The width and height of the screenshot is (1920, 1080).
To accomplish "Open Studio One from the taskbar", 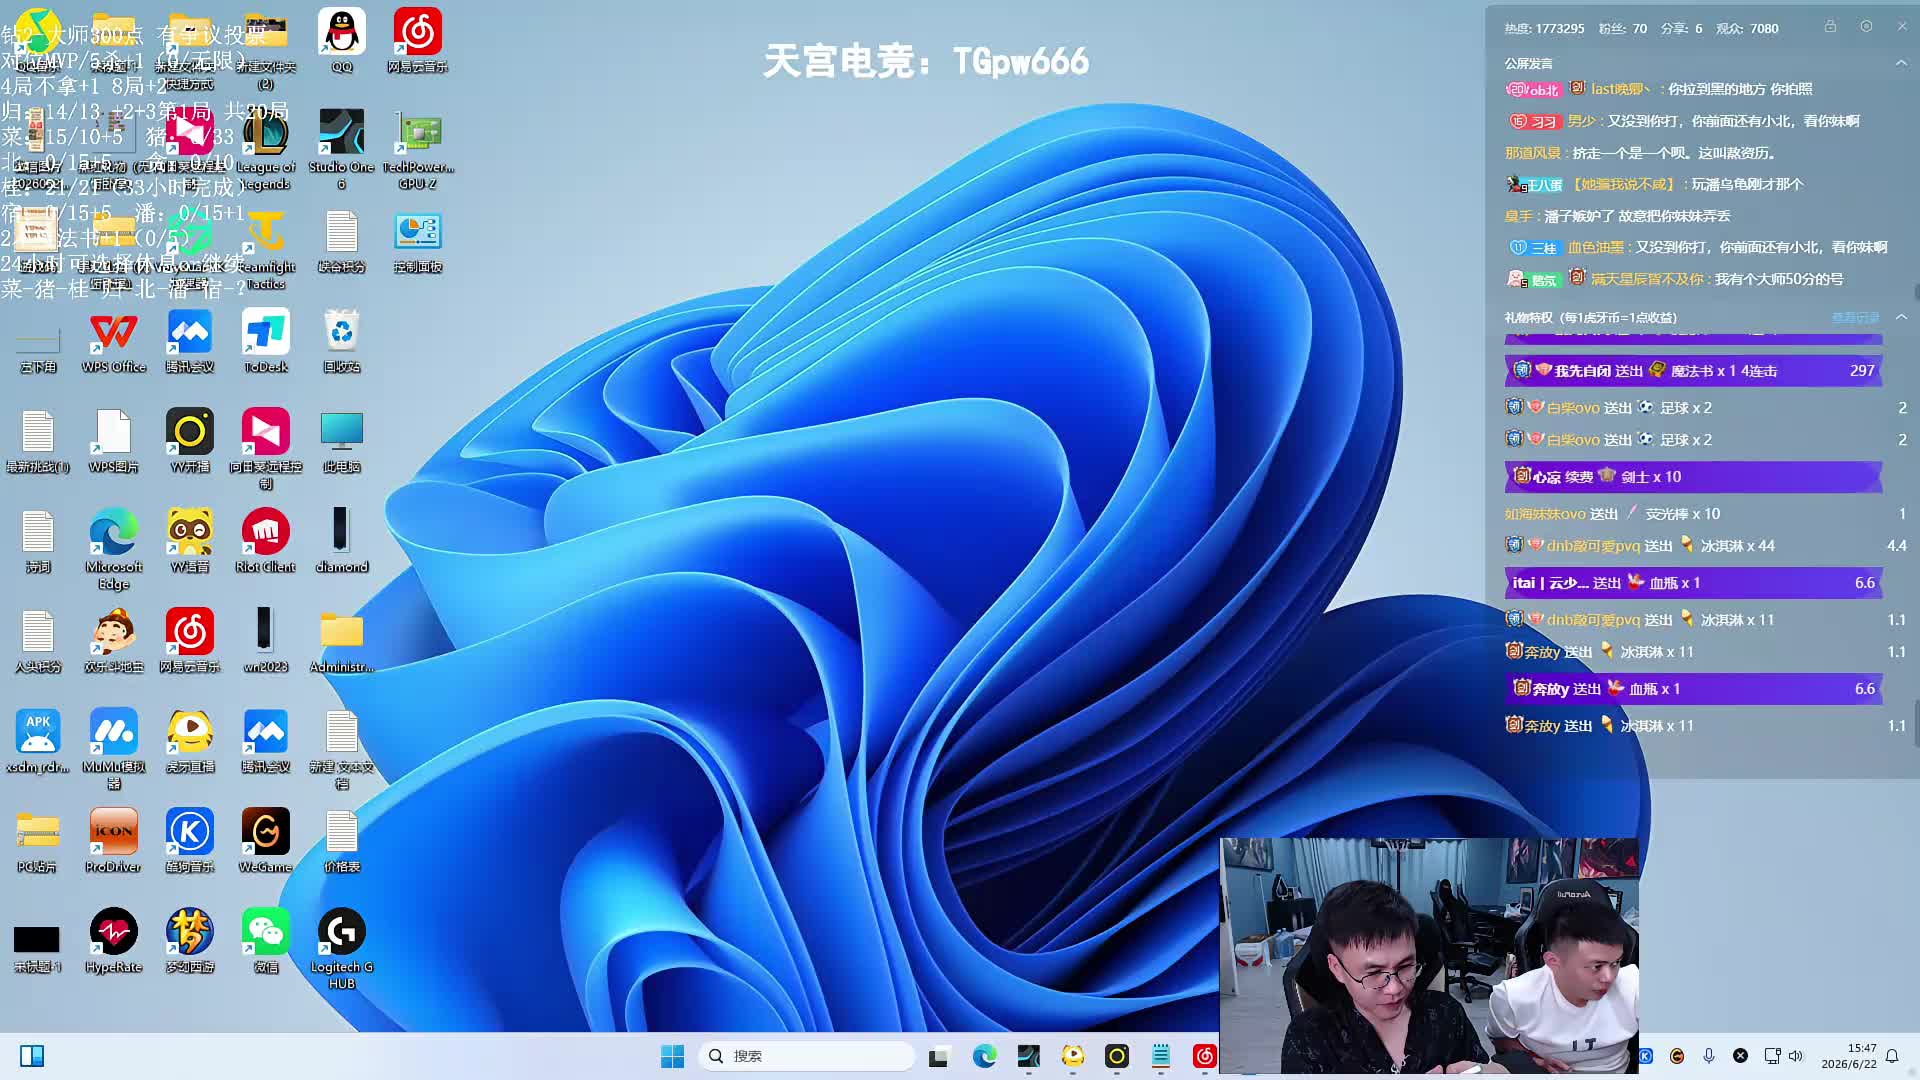I will click(1029, 1056).
